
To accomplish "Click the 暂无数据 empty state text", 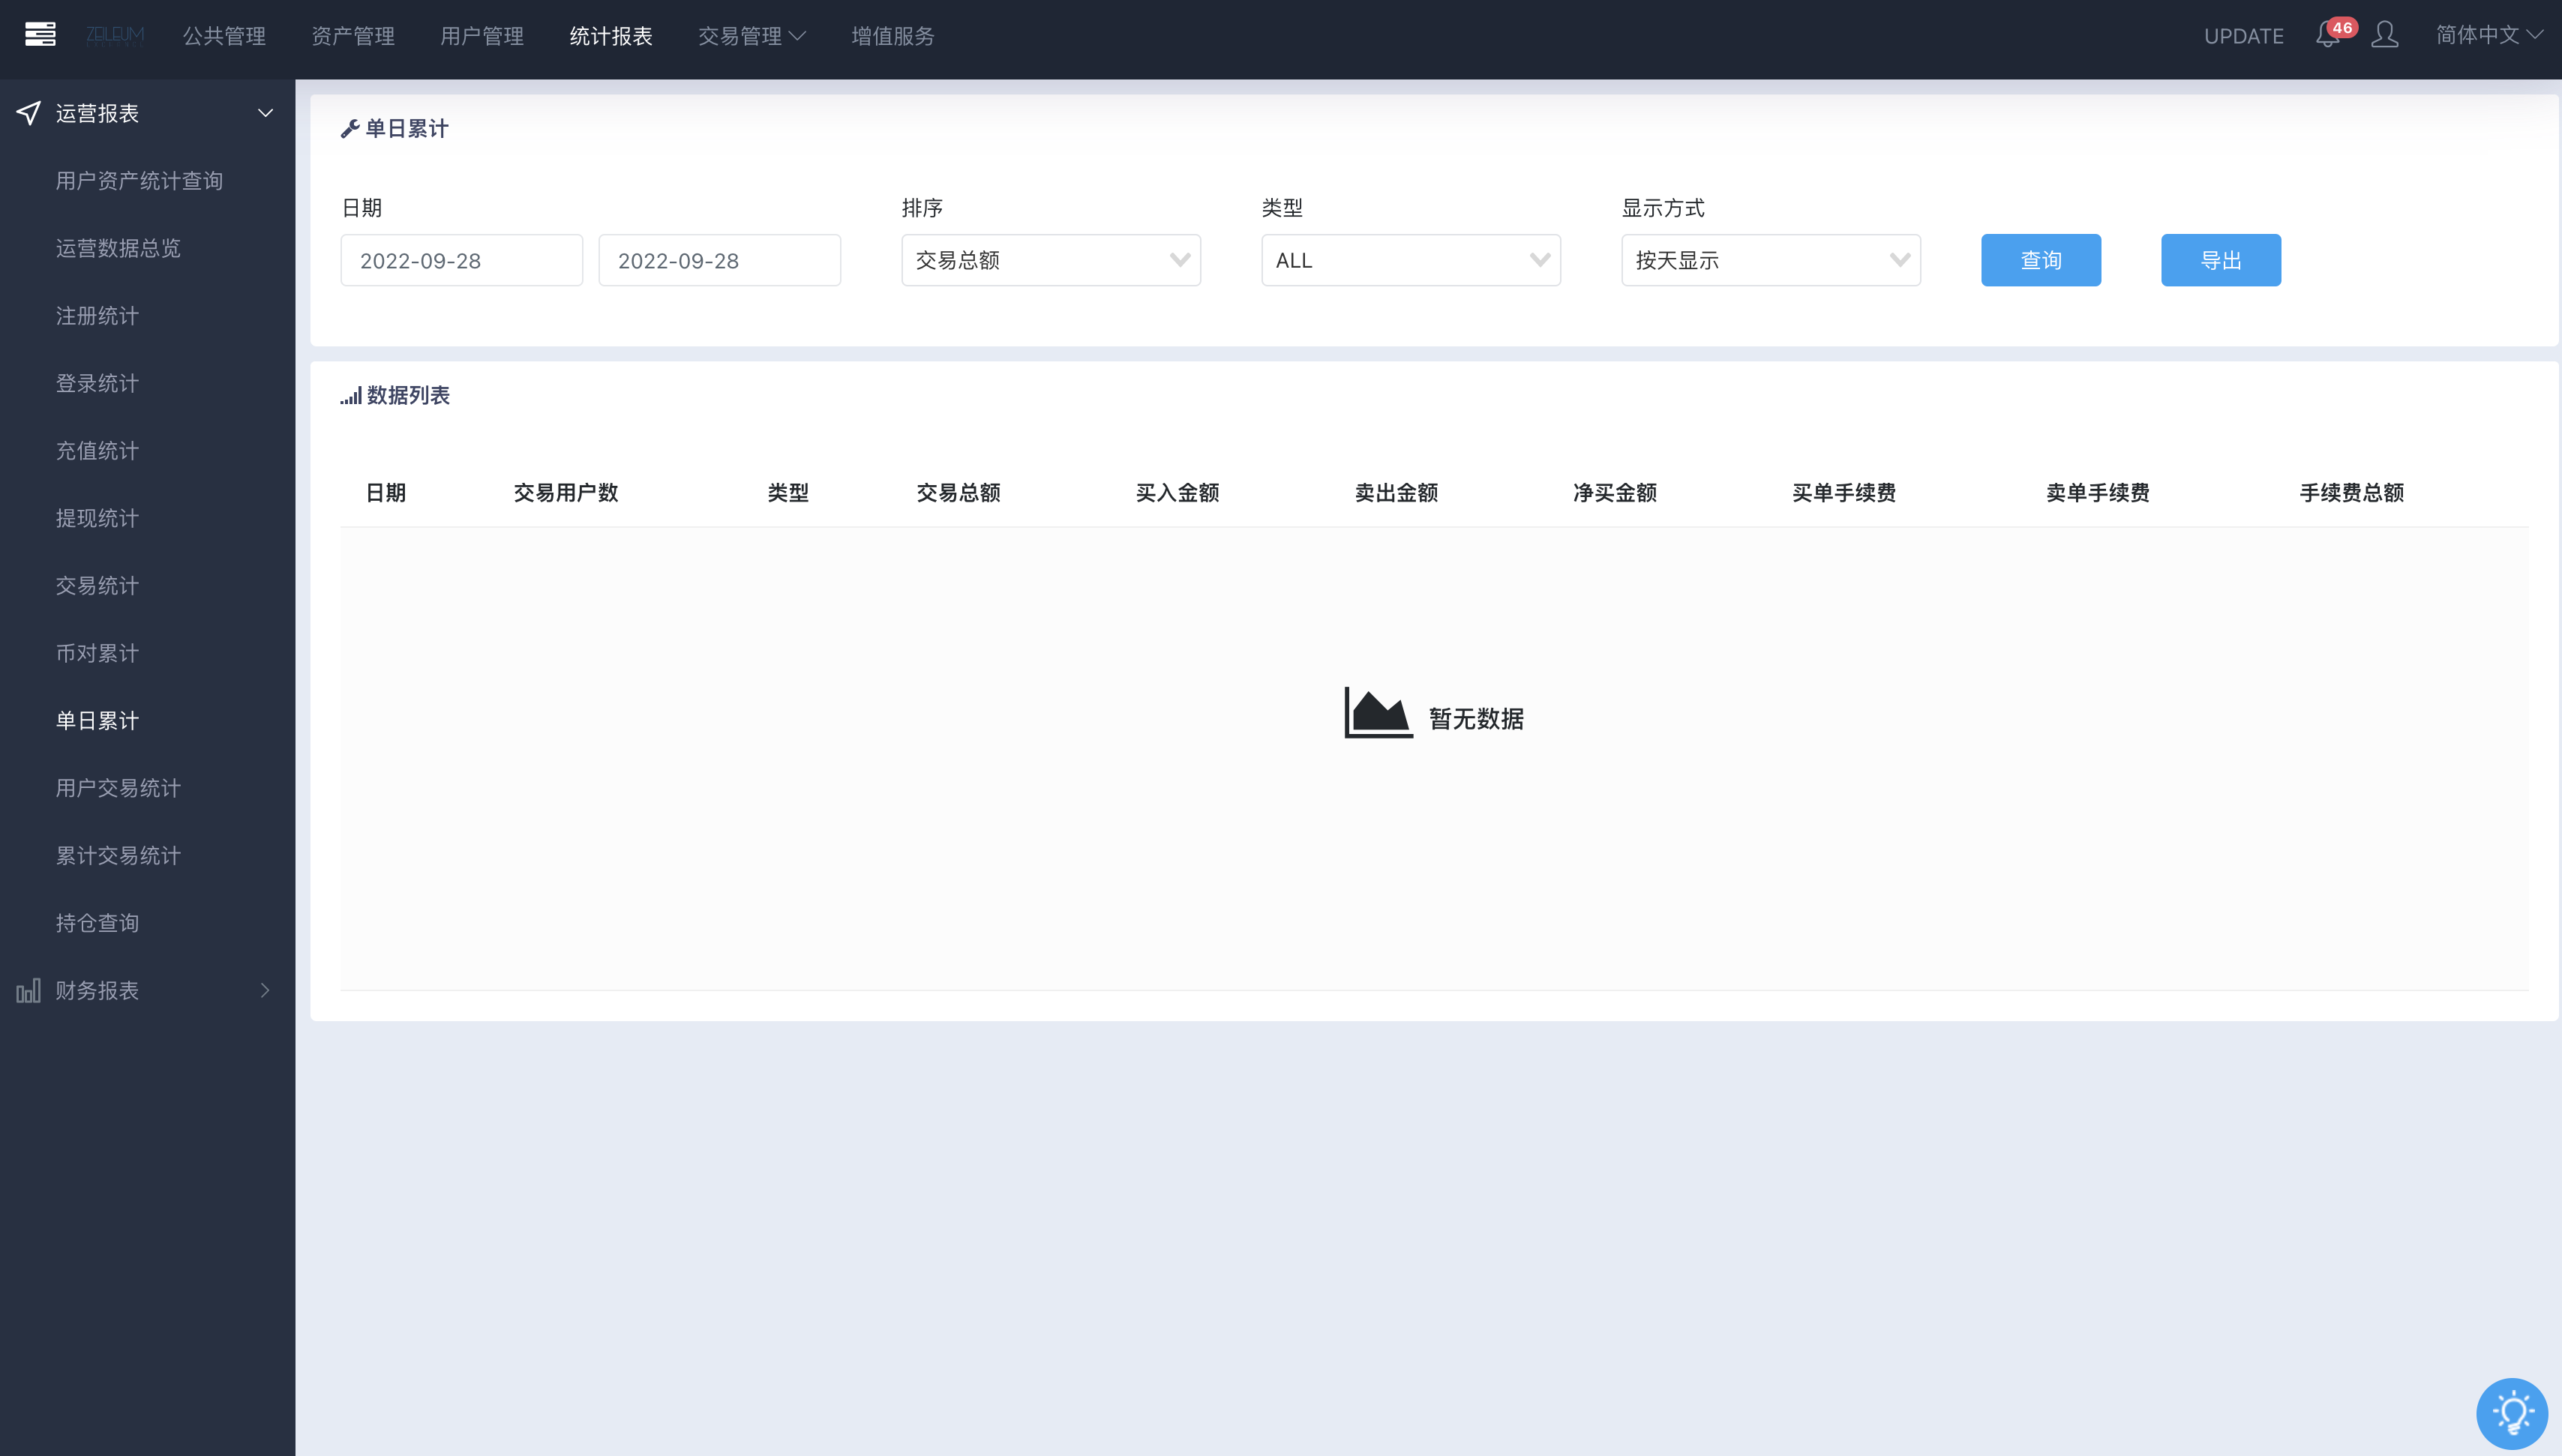I will click(1476, 718).
